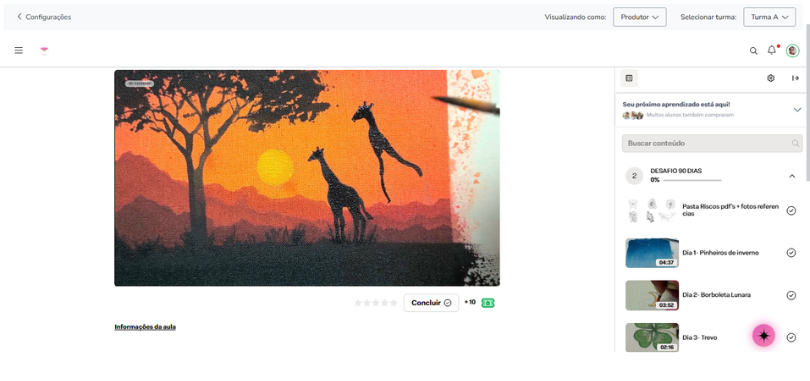
Task: Toggle the content list panel icon
Action: tap(629, 78)
